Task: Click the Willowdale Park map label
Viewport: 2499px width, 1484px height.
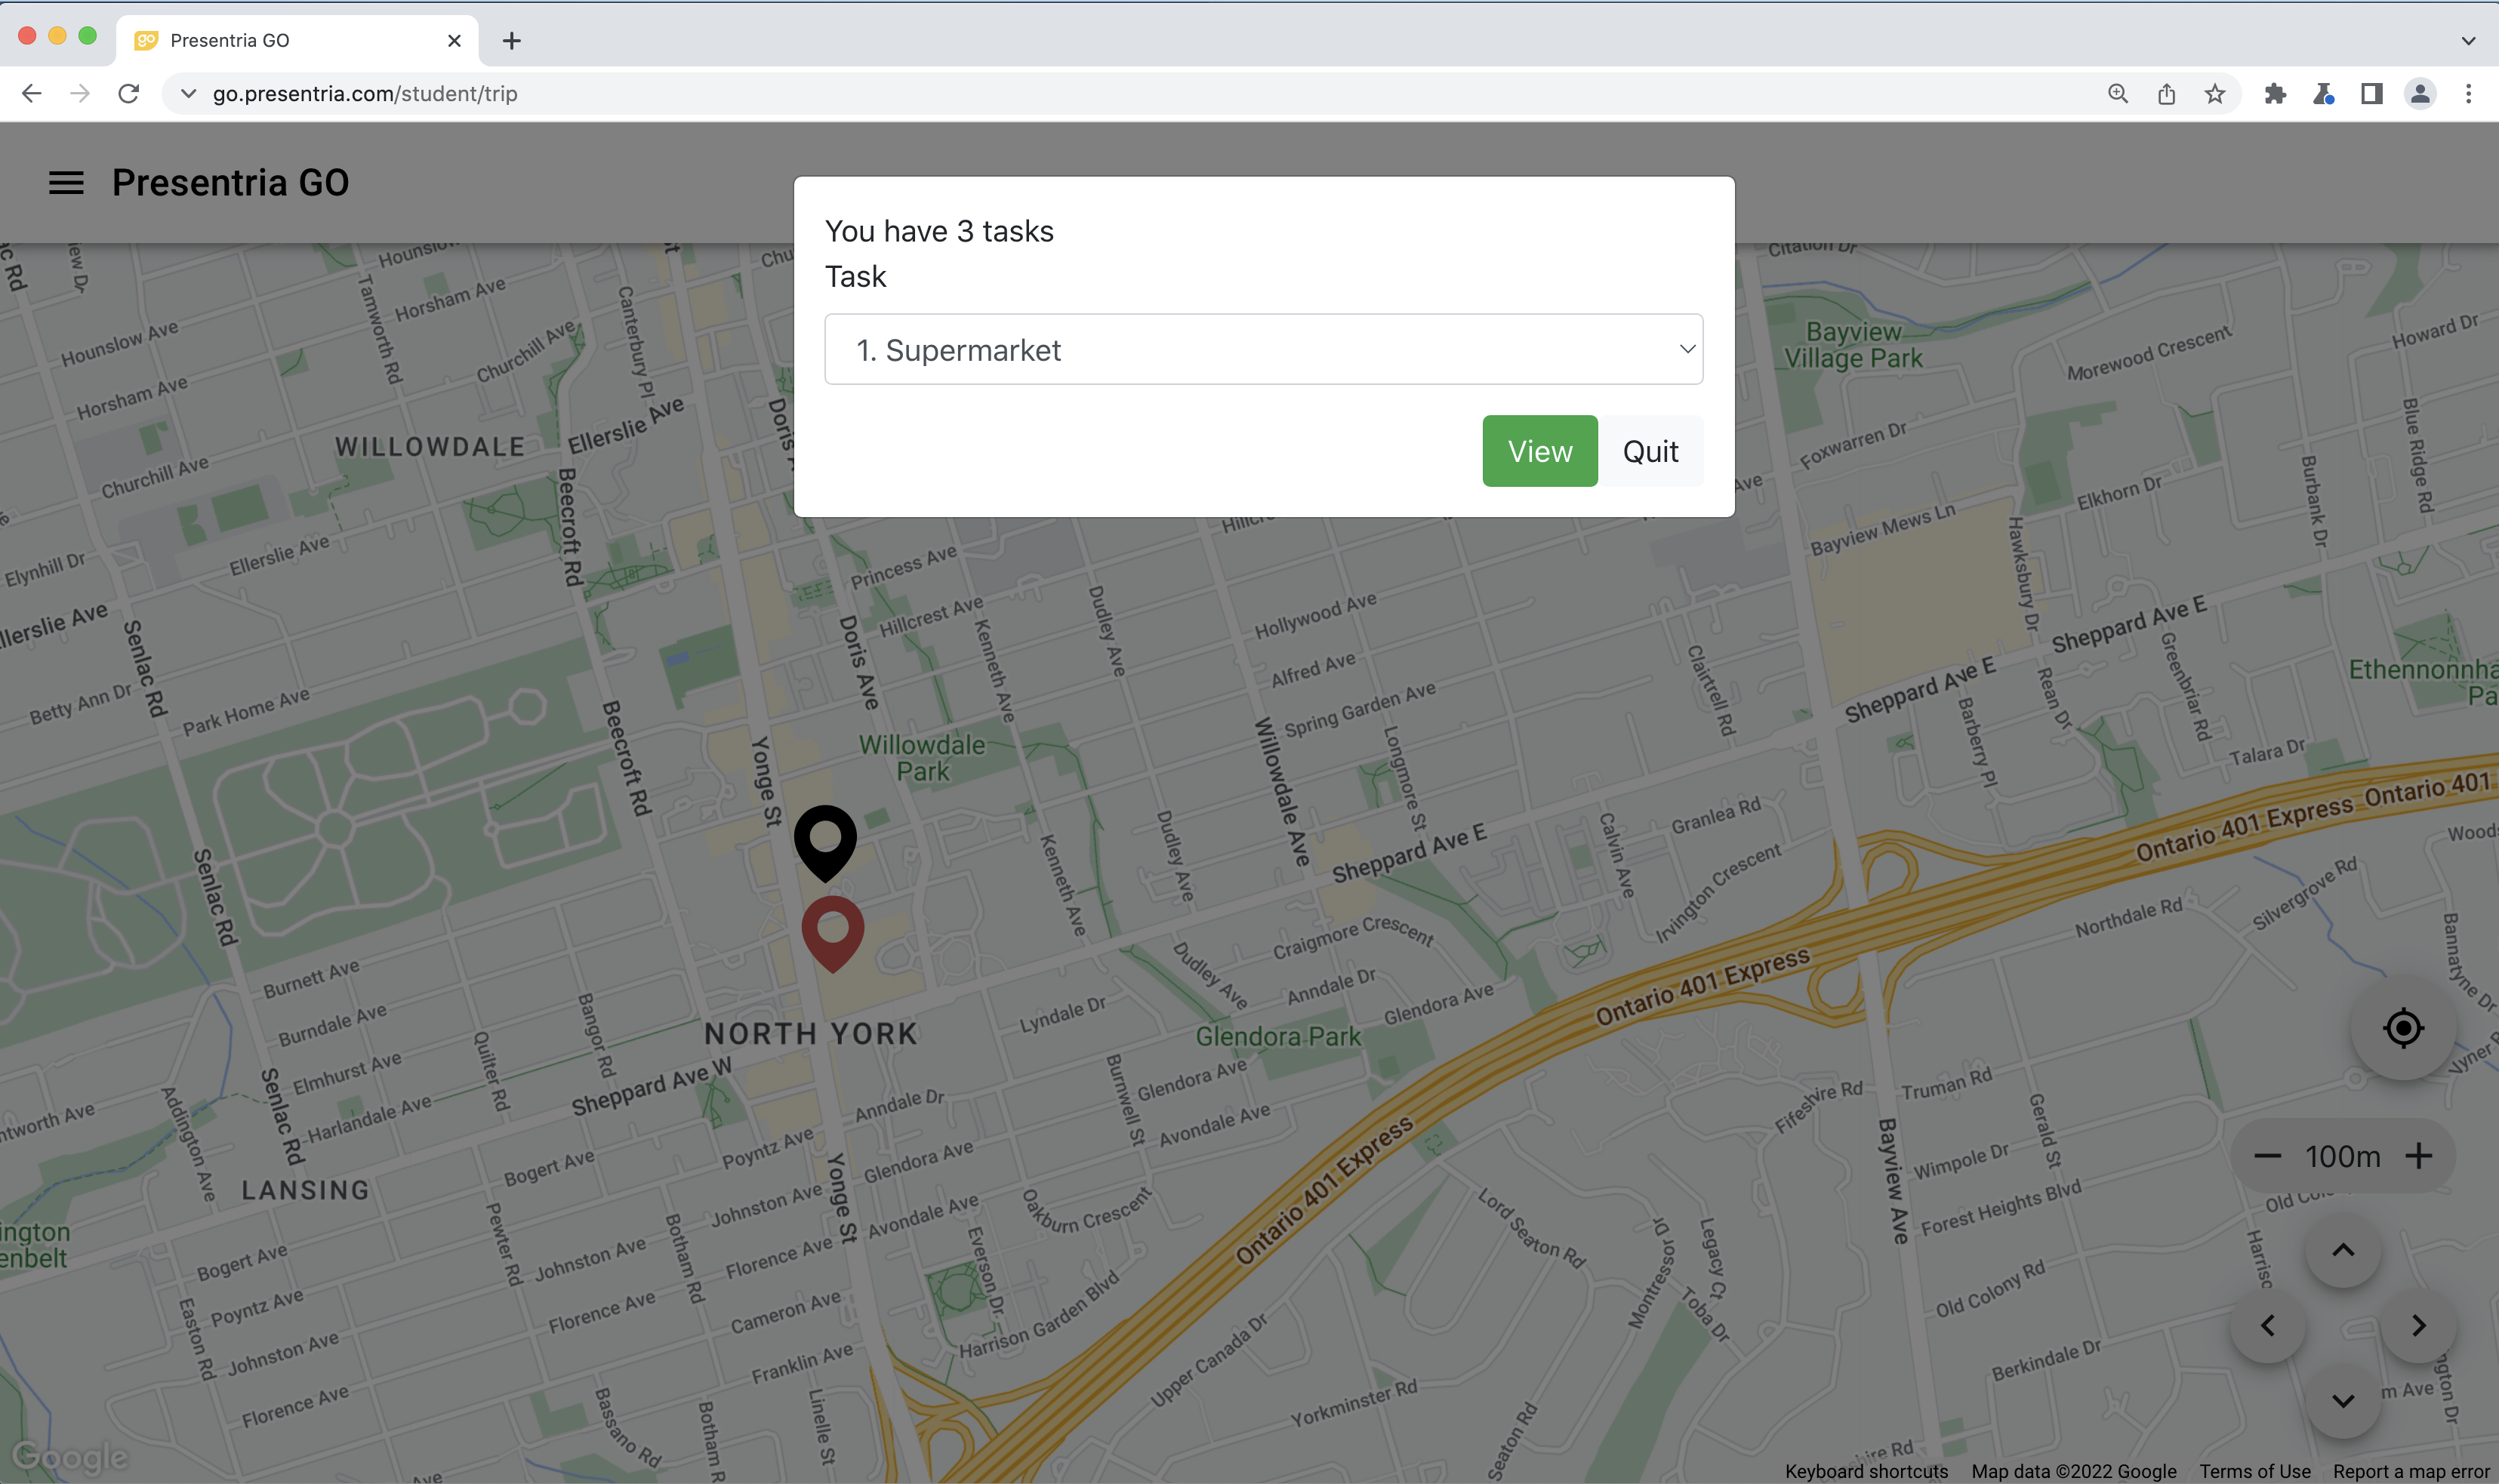Action: pyautogui.click(x=921, y=758)
